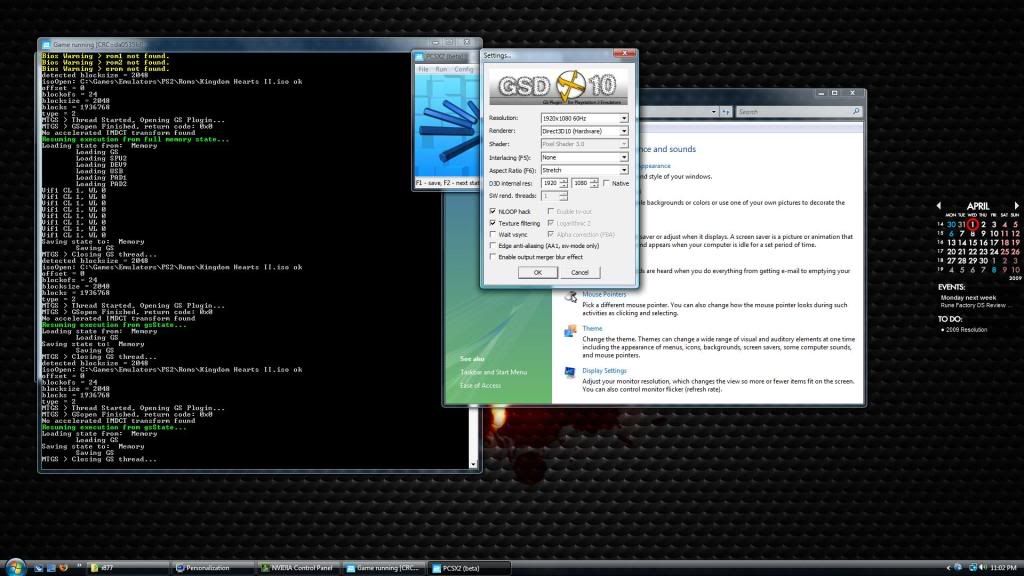The image size is (1024, 576).
Task: Open the Display Settings link
Action: click(x=604, y=370)
